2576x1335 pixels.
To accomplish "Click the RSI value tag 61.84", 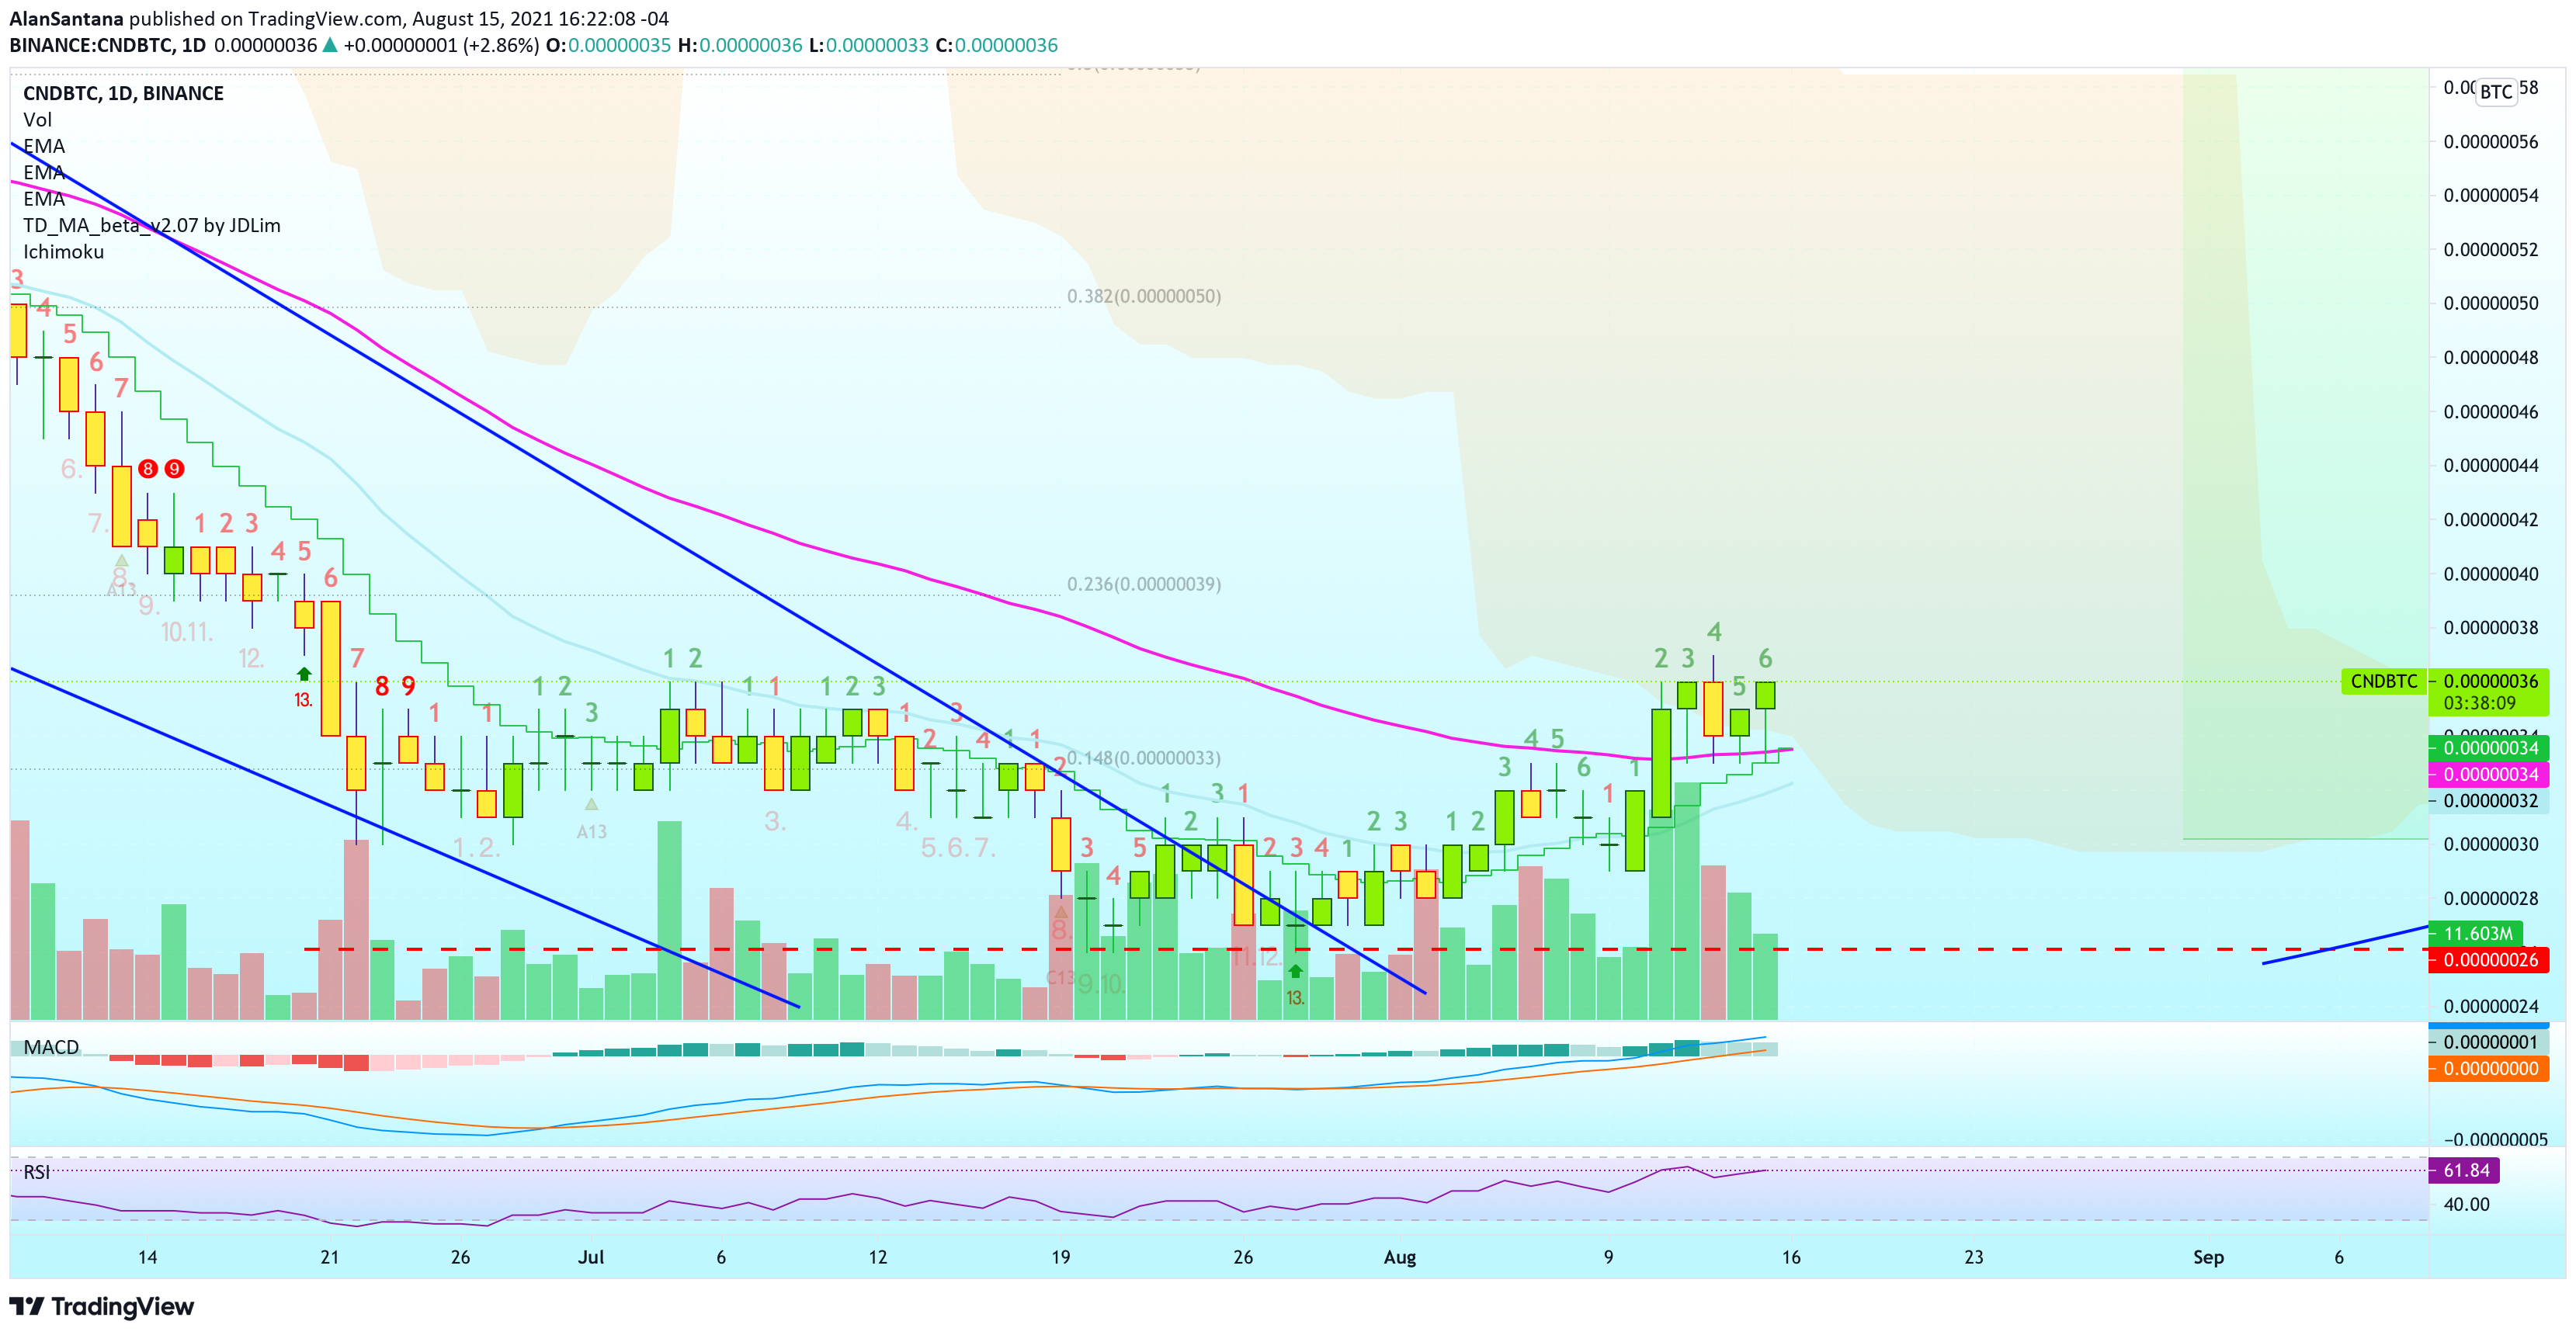I will pyautogui.click(x=2465, y=1170).
